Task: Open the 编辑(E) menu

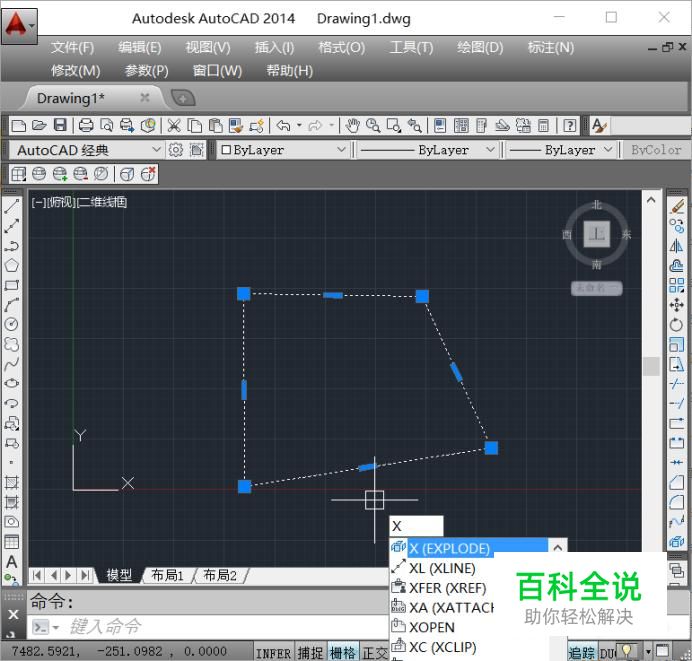Action: pos(140,47)
